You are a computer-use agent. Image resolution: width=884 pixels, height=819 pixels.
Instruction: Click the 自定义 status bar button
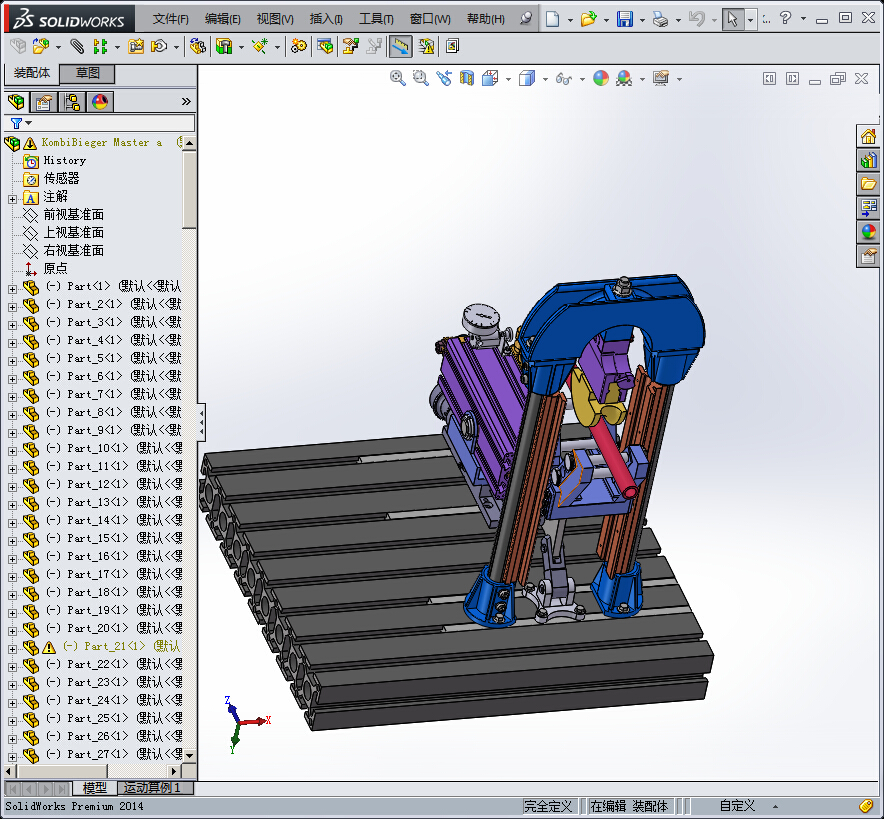pyautogui.click(x=738, y=806)
